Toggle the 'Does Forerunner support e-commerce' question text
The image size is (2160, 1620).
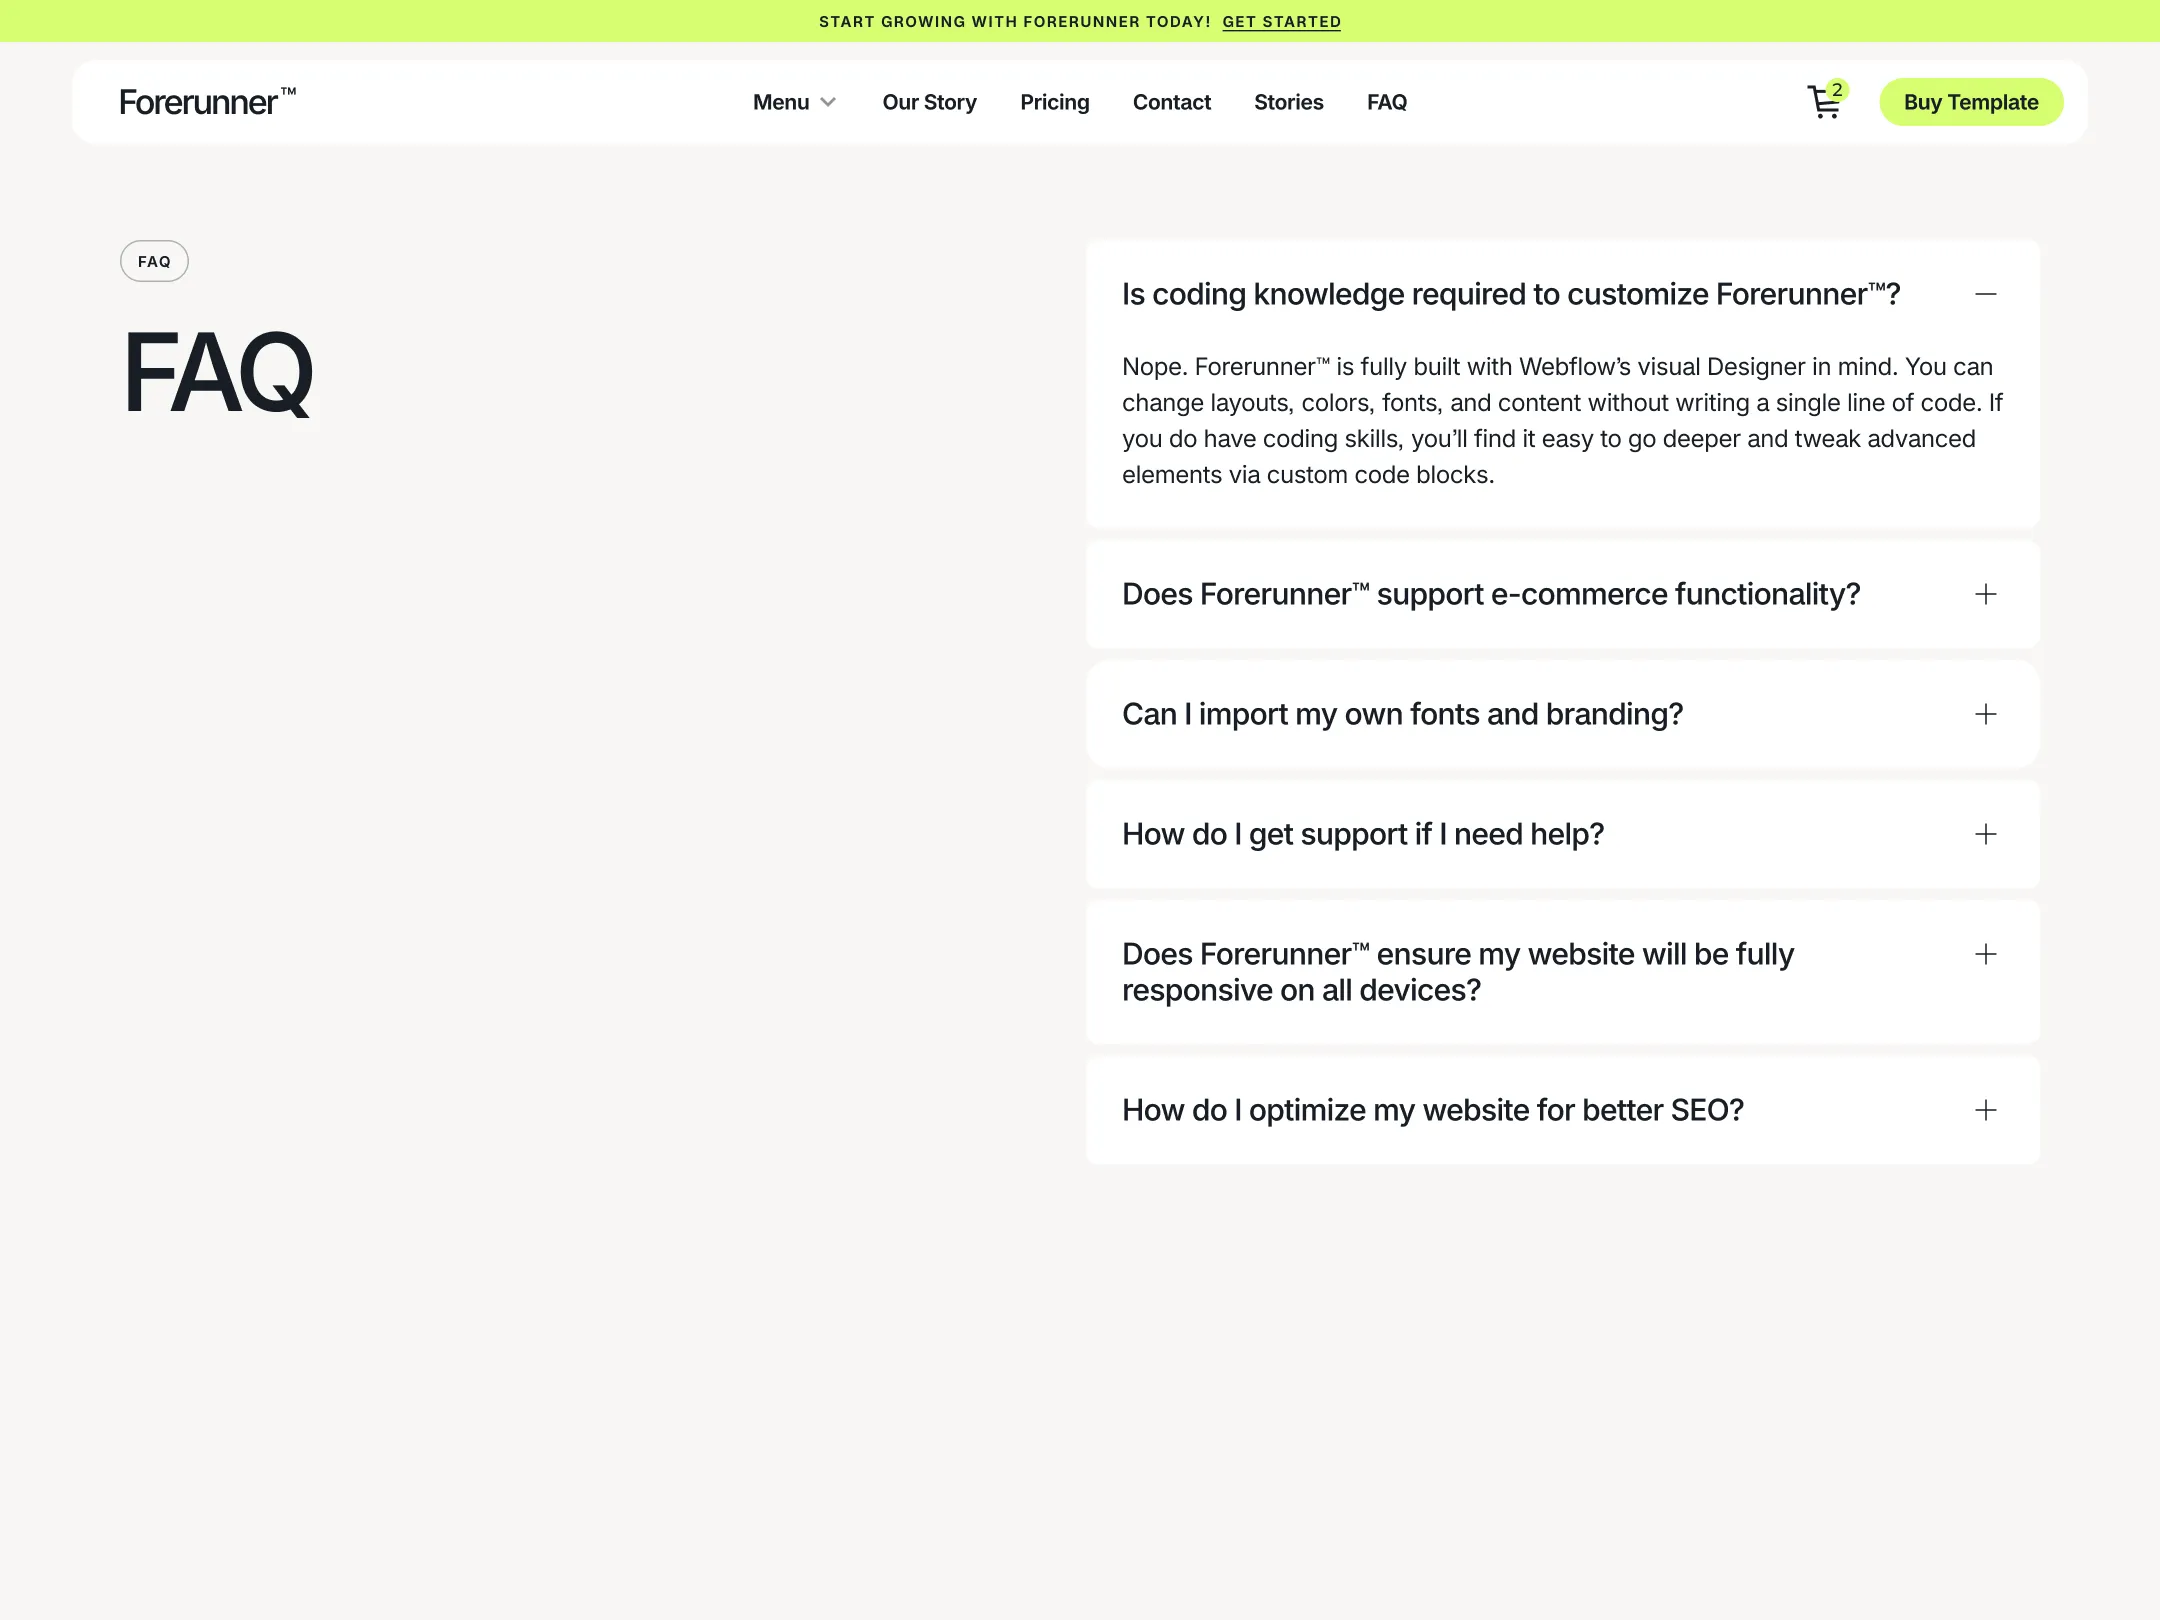(x=1491, y=594)
